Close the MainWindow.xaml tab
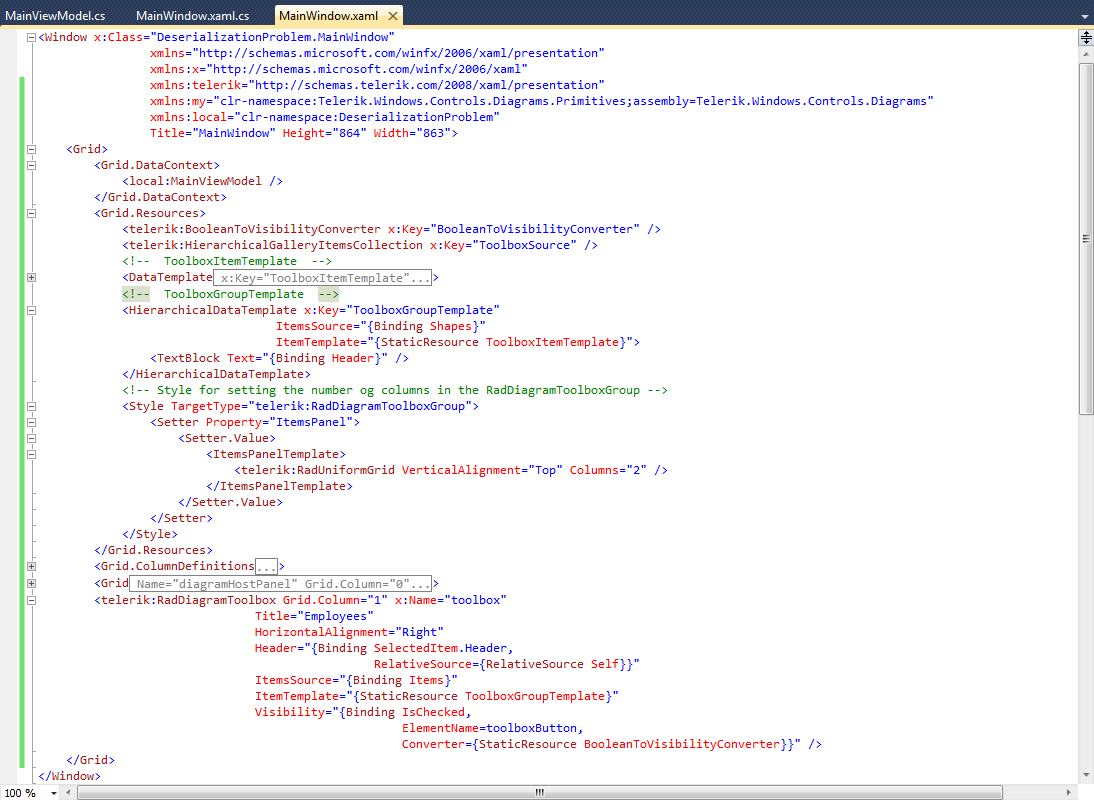 pos(393,15)
